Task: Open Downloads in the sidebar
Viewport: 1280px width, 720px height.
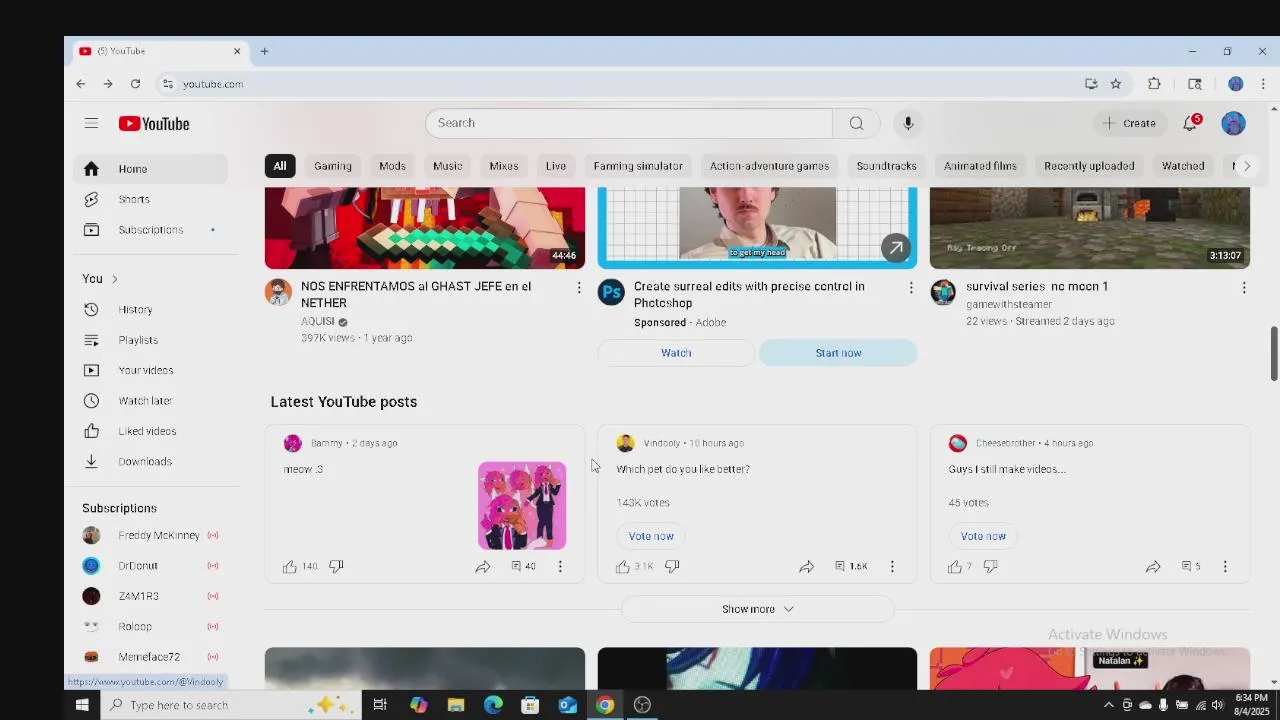Action: pyautogui.click(x=150, y=462)
